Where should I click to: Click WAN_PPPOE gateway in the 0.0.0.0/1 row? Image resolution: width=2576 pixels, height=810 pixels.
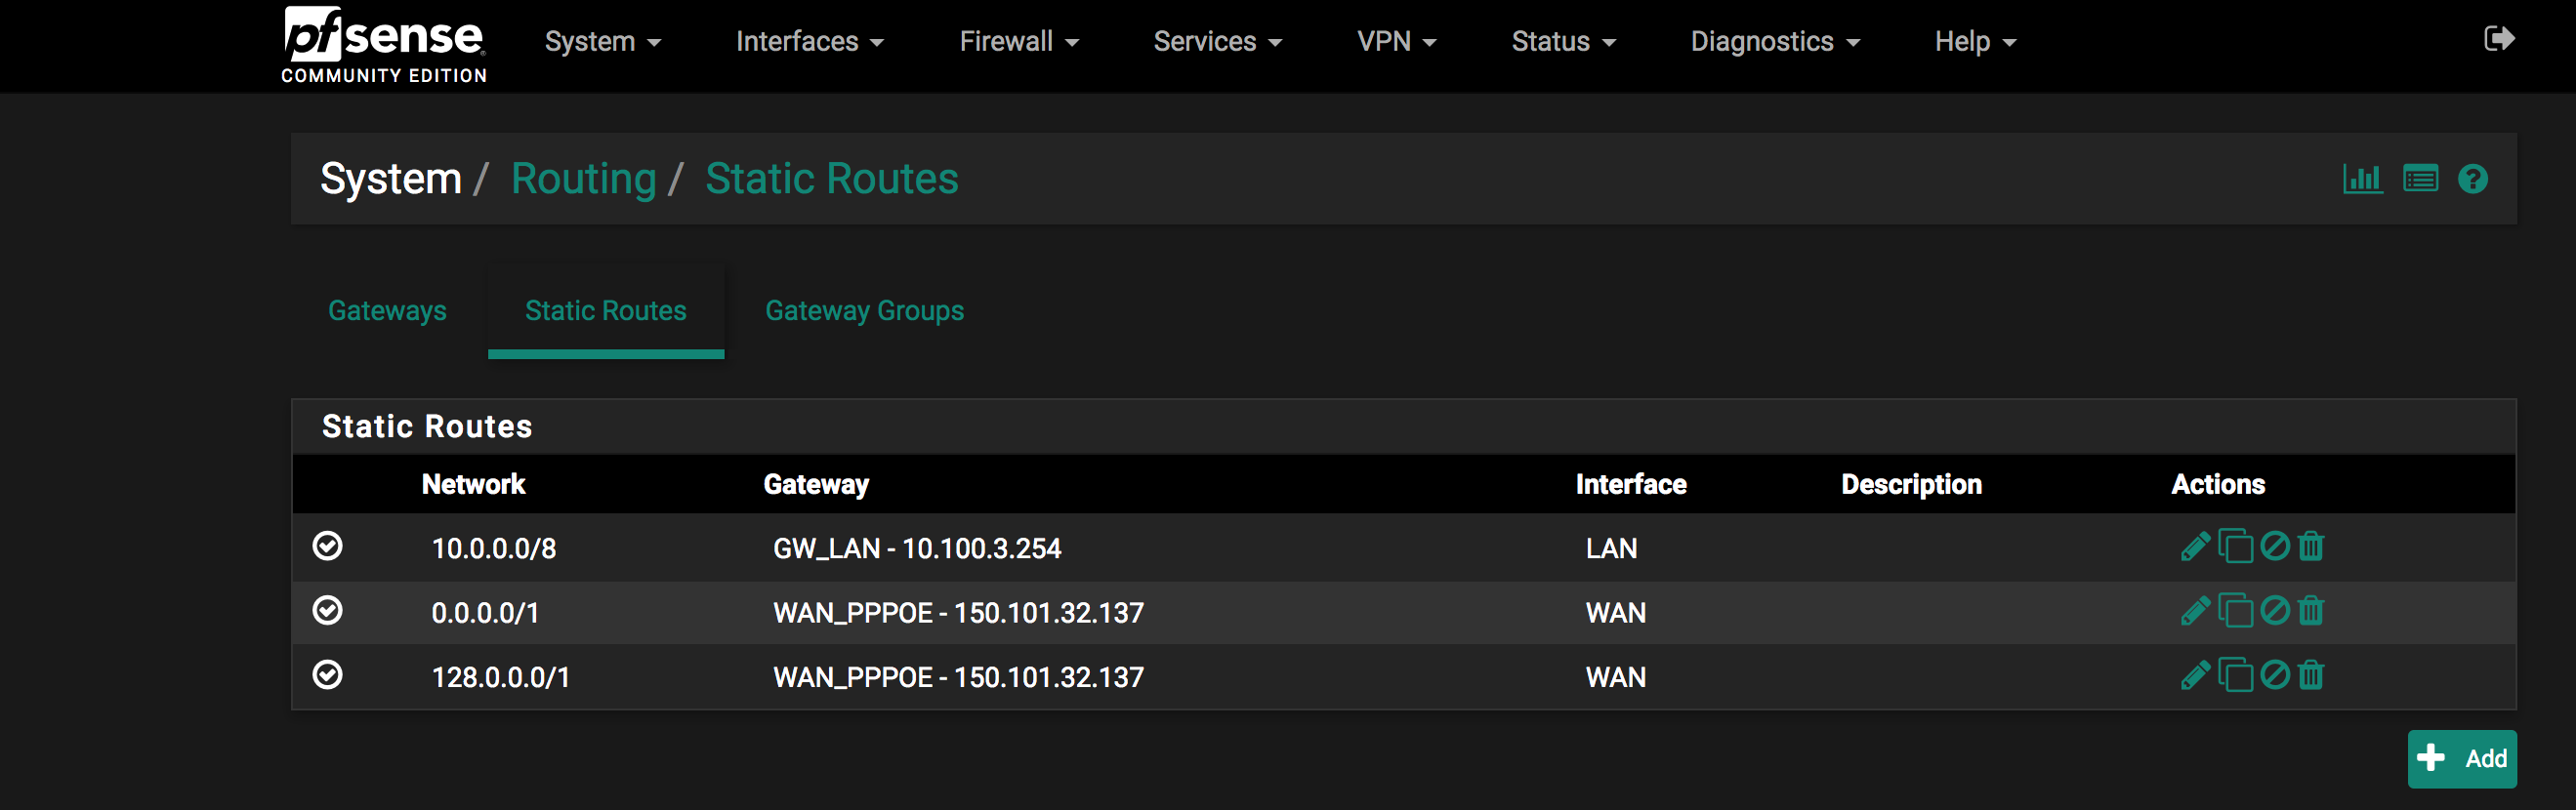click(x=958, y=613)
